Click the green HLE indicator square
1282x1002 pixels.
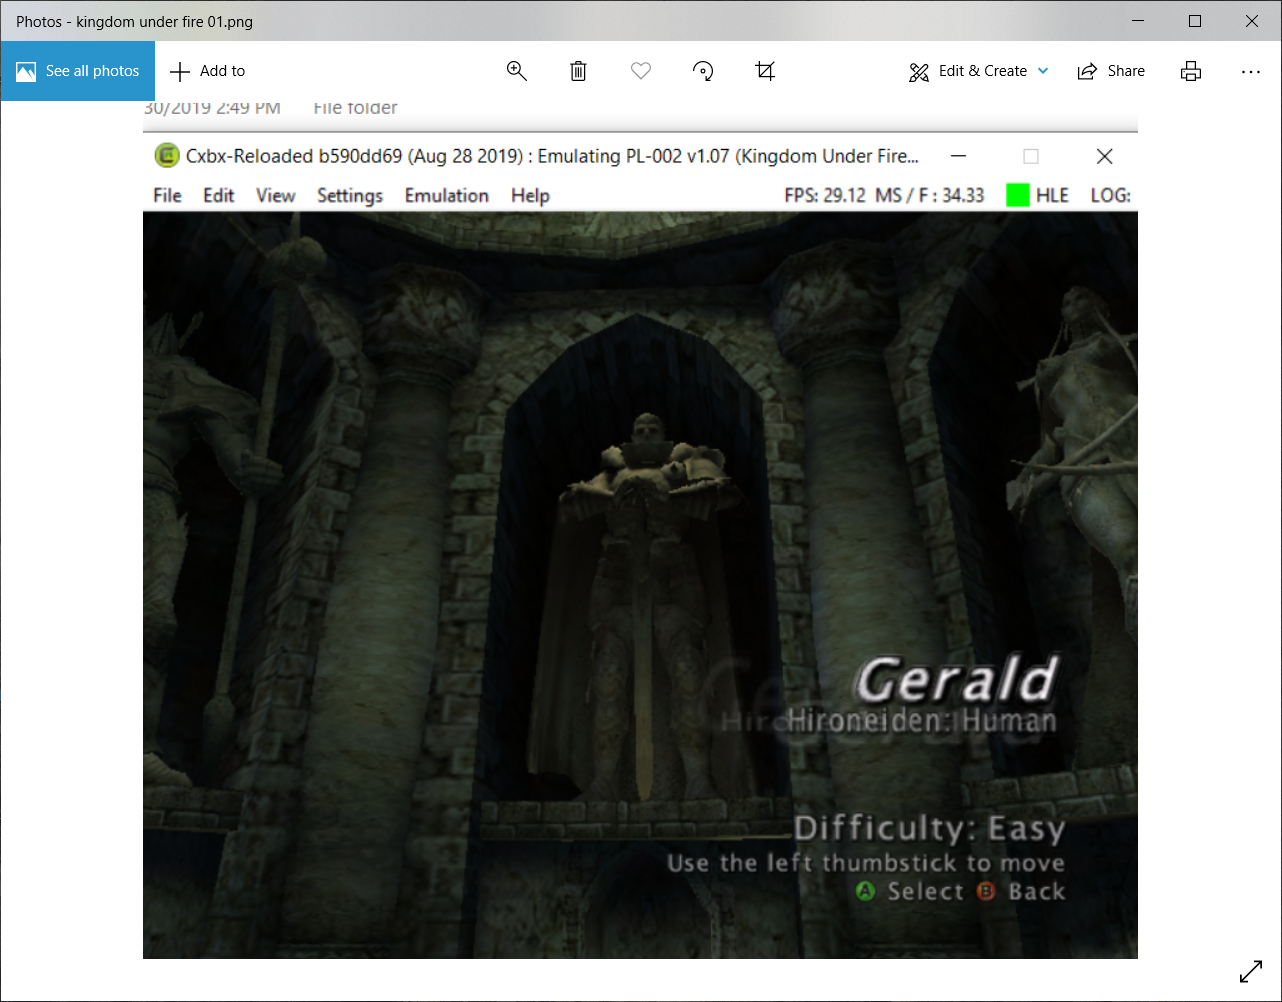pos(1018,195)
